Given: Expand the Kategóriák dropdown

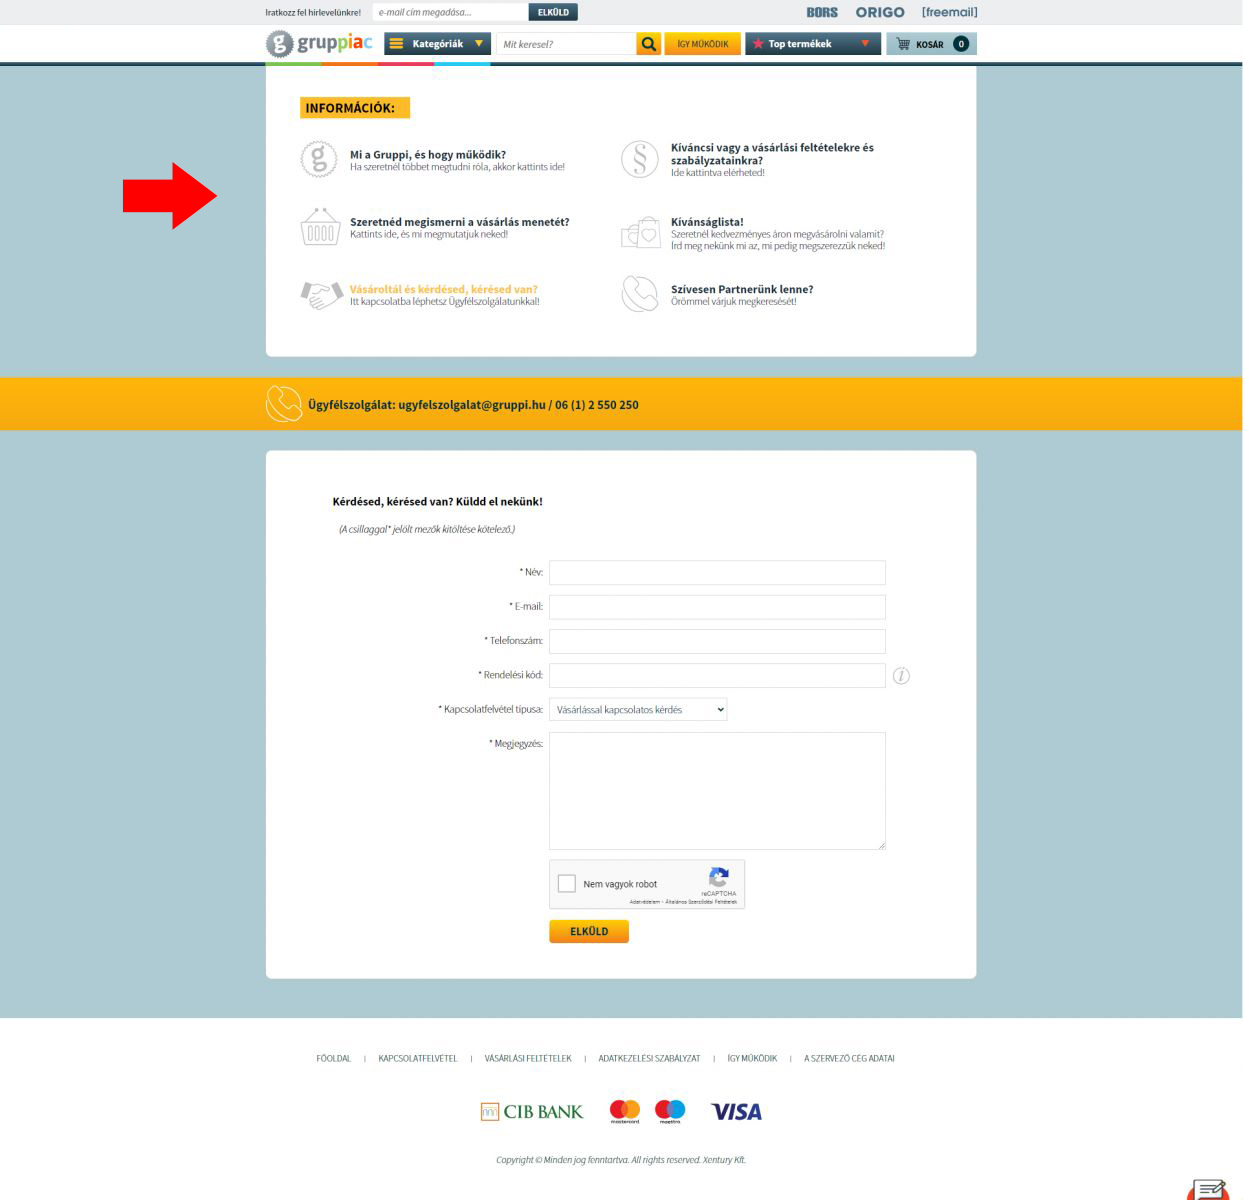Looking at the screenshot, I should point(438,44).
